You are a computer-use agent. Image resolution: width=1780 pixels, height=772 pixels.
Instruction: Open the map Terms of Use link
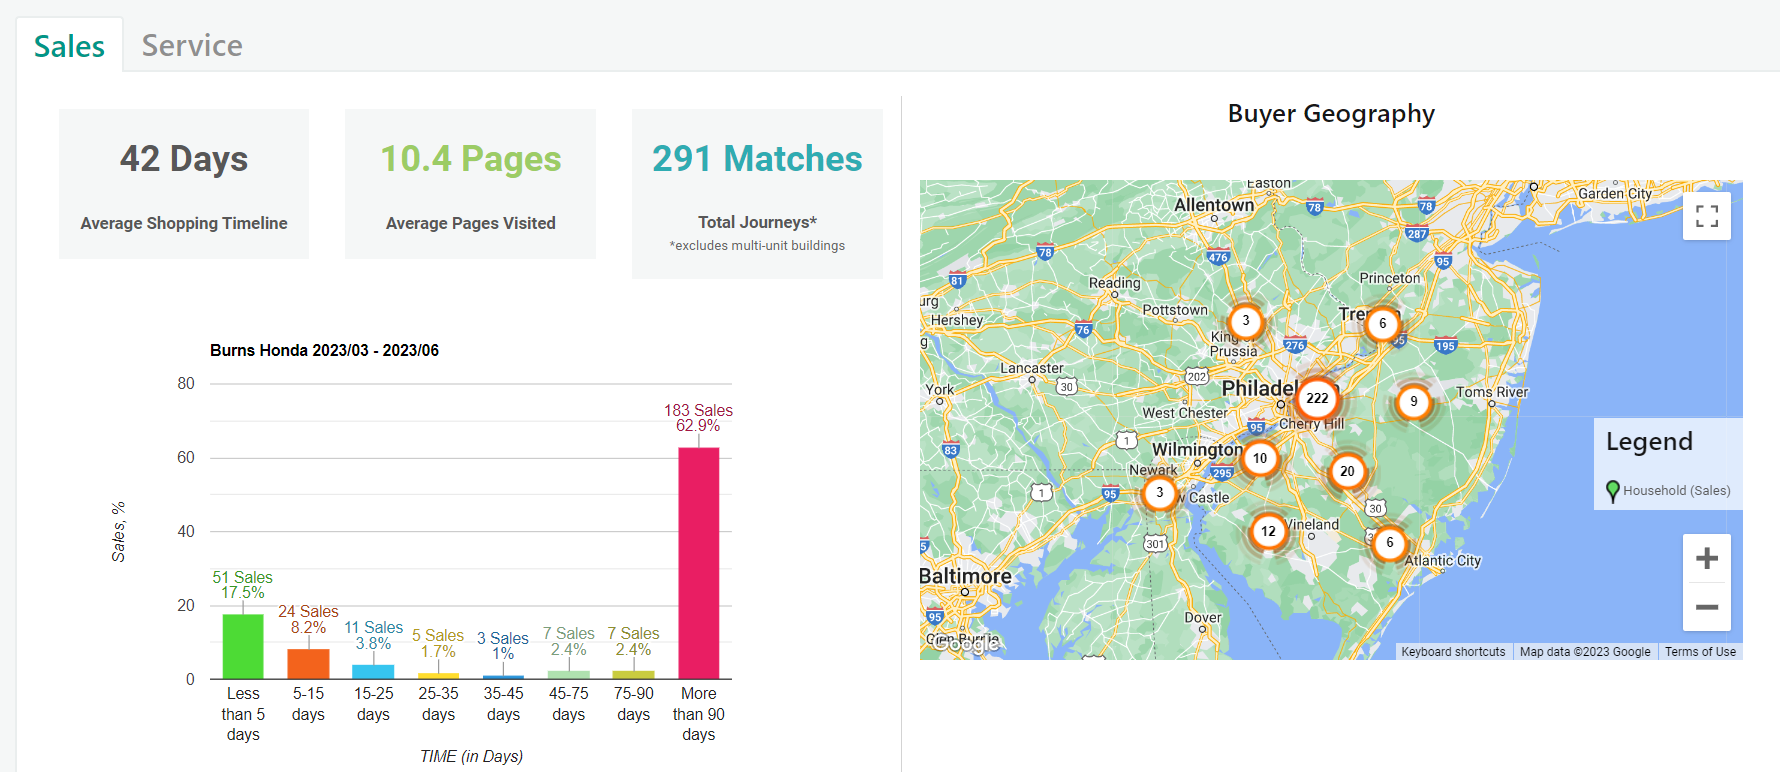[1700, 652]
